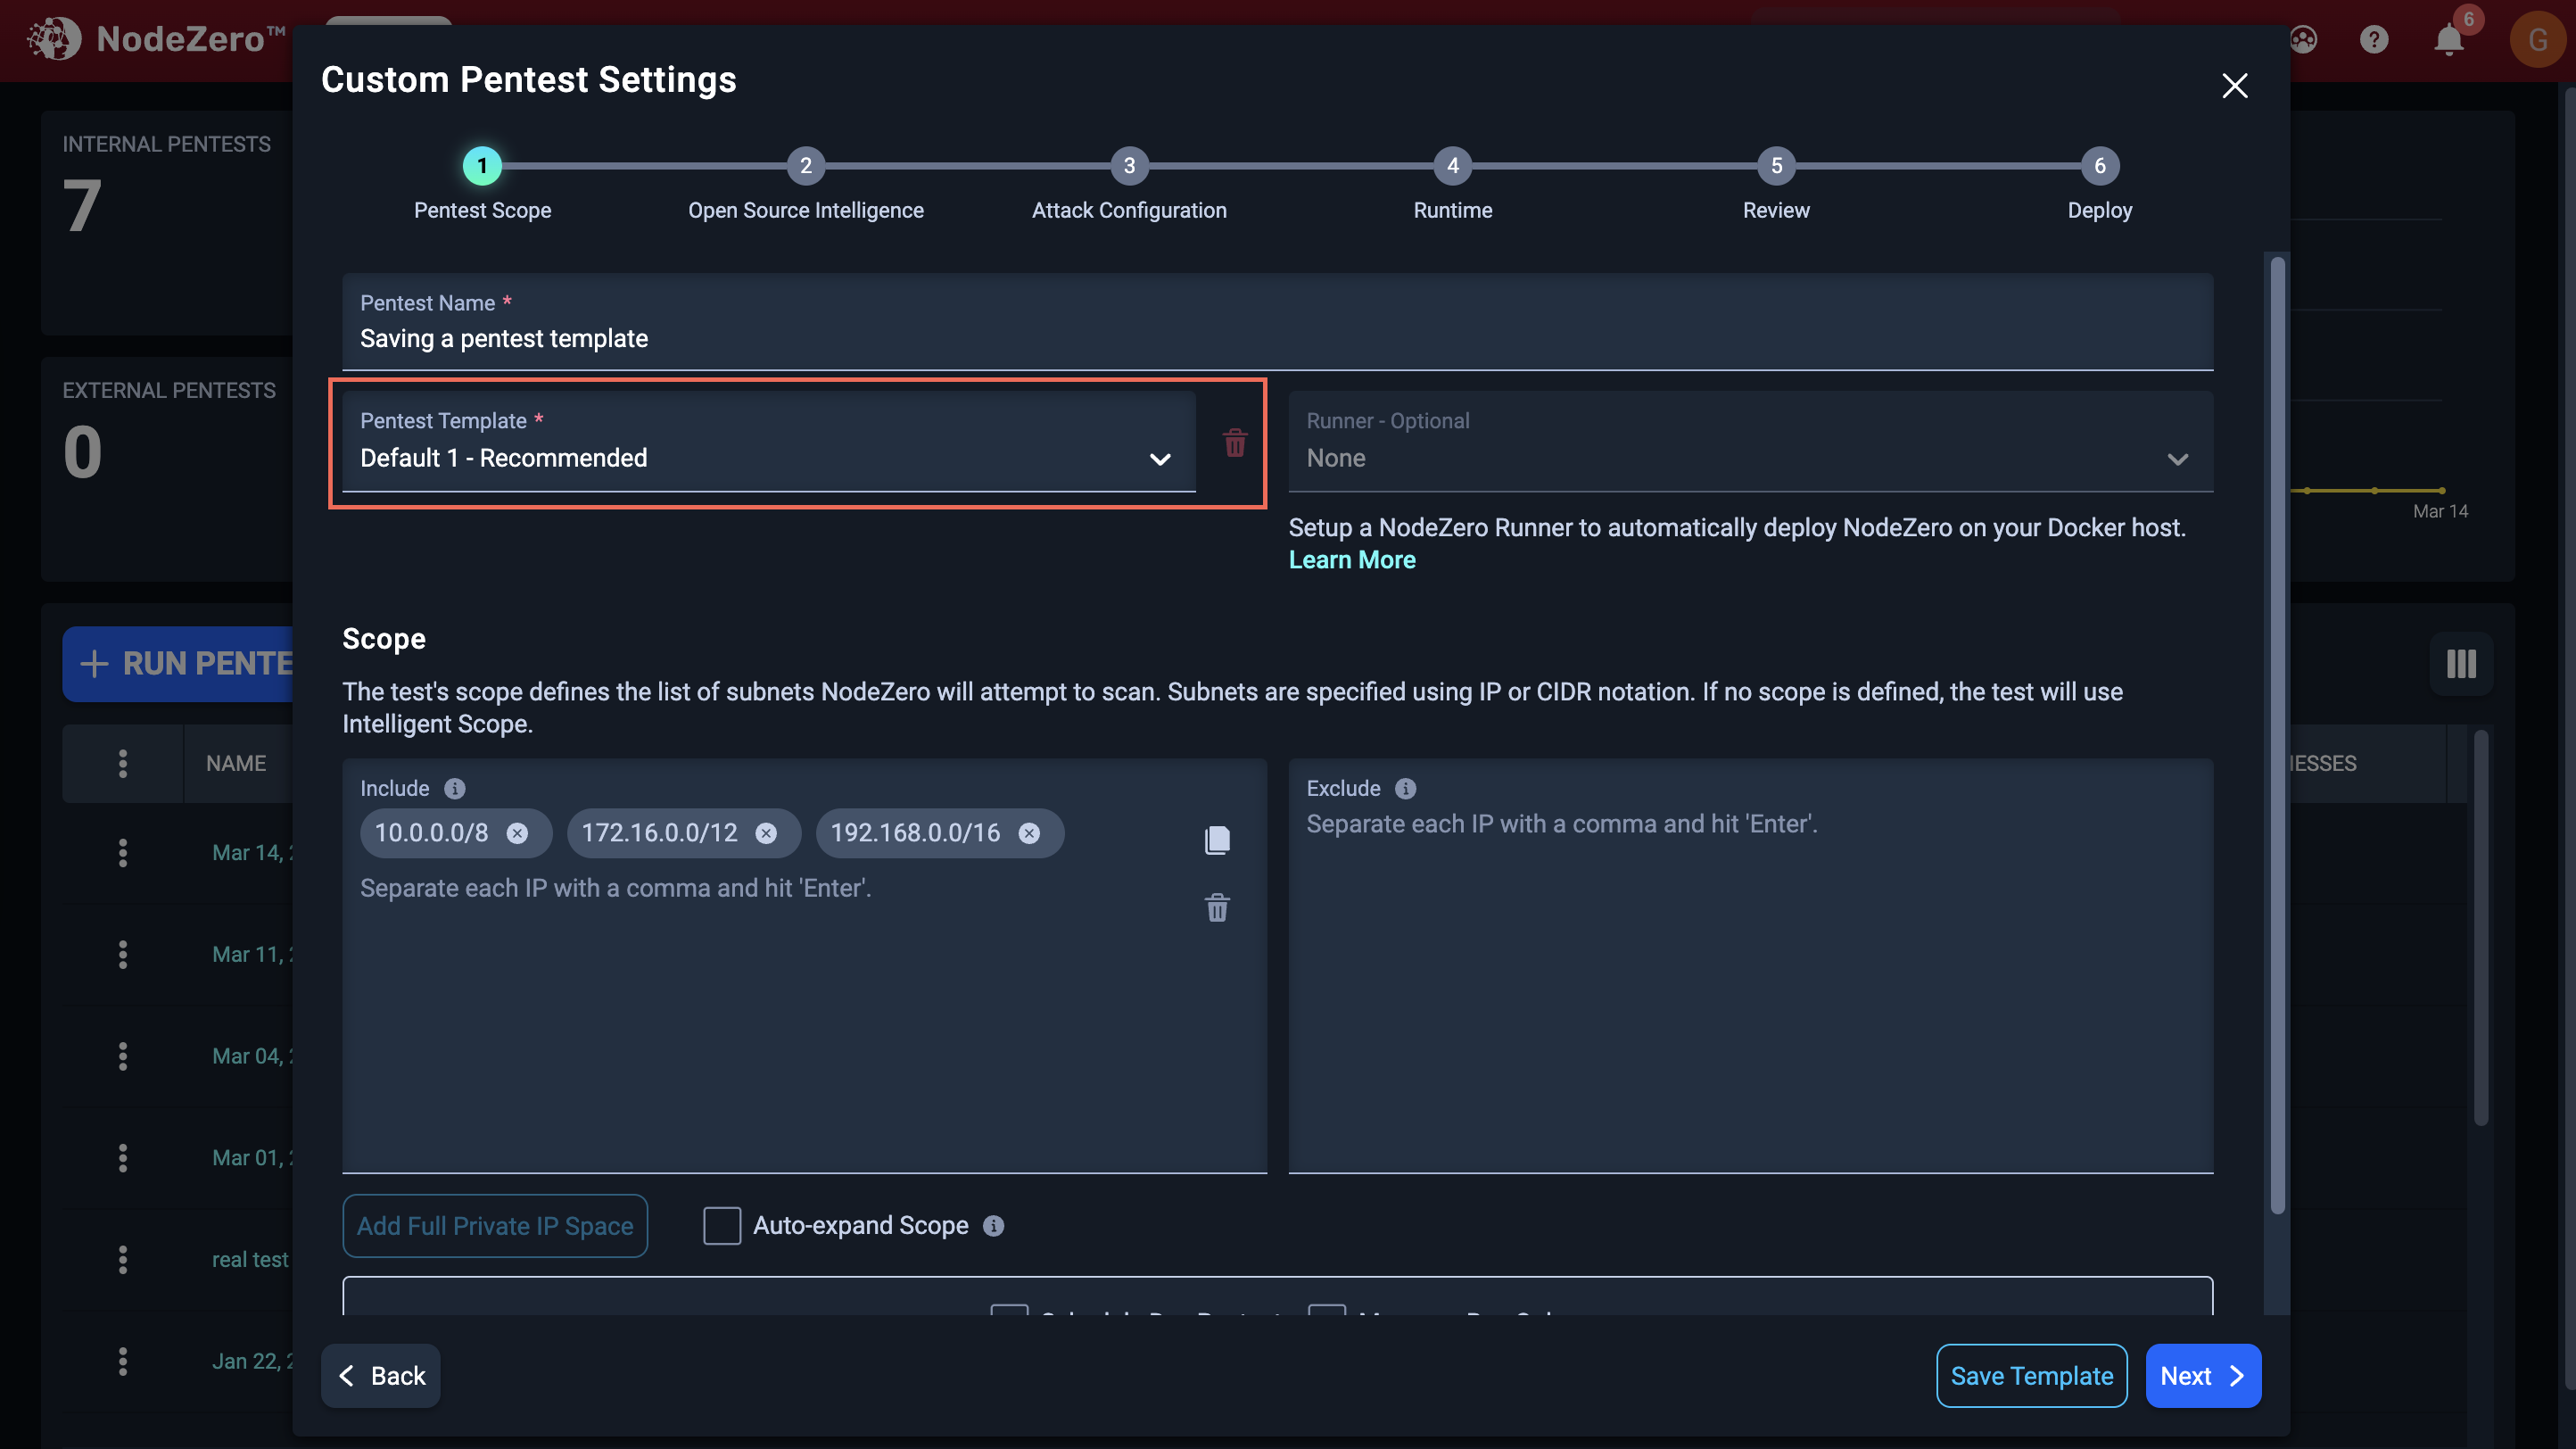2576x1449 pixels.
Task: Go to step 1 Pentest Scope
Action: (482, 166)
